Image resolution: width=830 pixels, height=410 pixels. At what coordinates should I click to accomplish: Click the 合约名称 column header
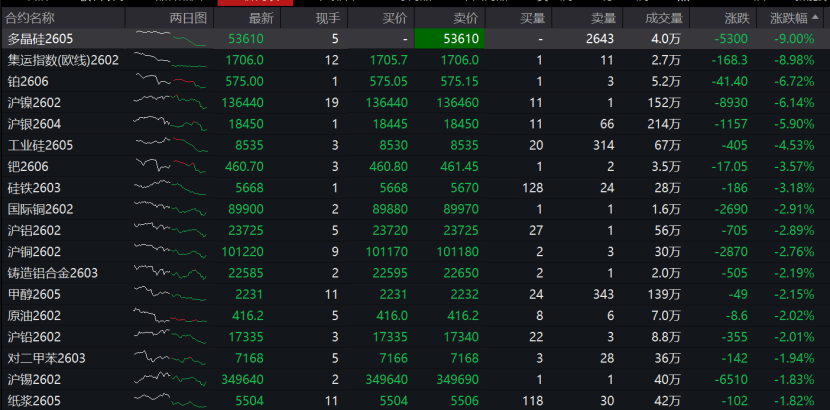click(x=31, y=18)
